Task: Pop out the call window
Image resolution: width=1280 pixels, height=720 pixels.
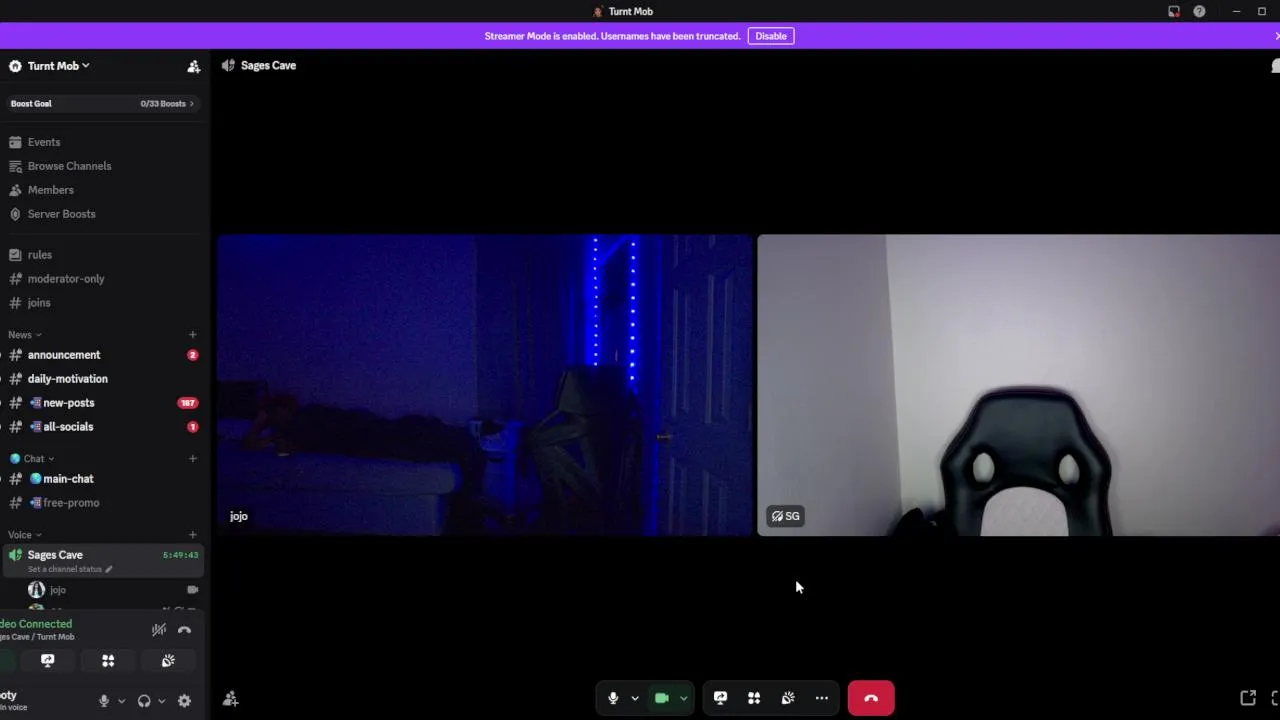Action: [1248, 698]
